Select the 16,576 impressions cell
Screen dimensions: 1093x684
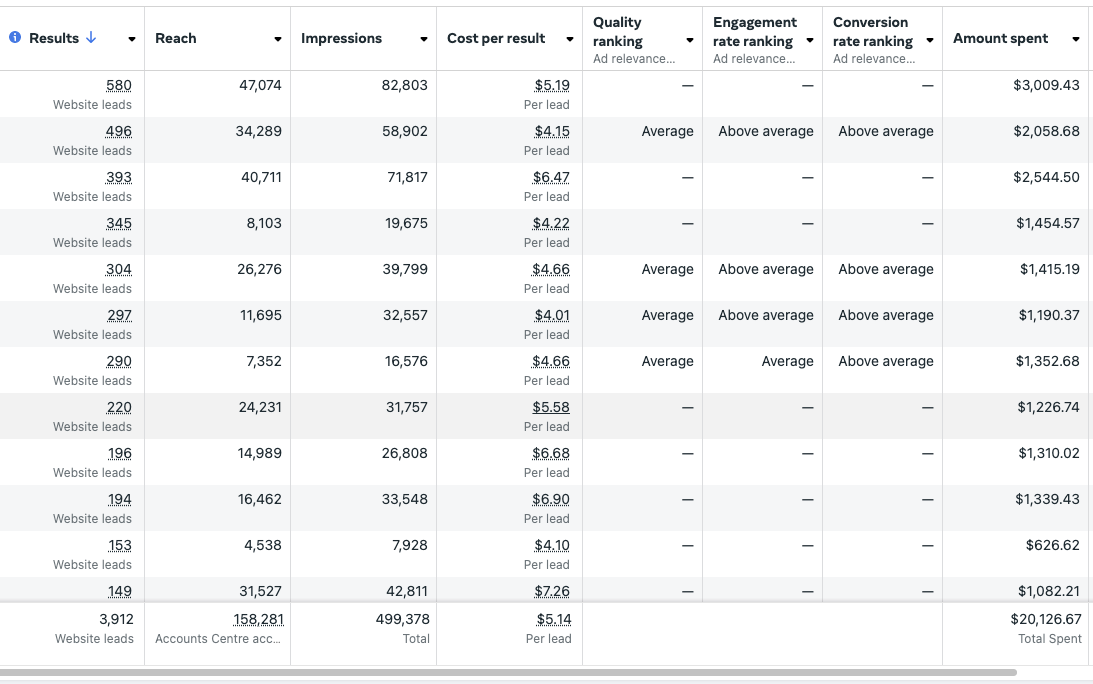406,361
